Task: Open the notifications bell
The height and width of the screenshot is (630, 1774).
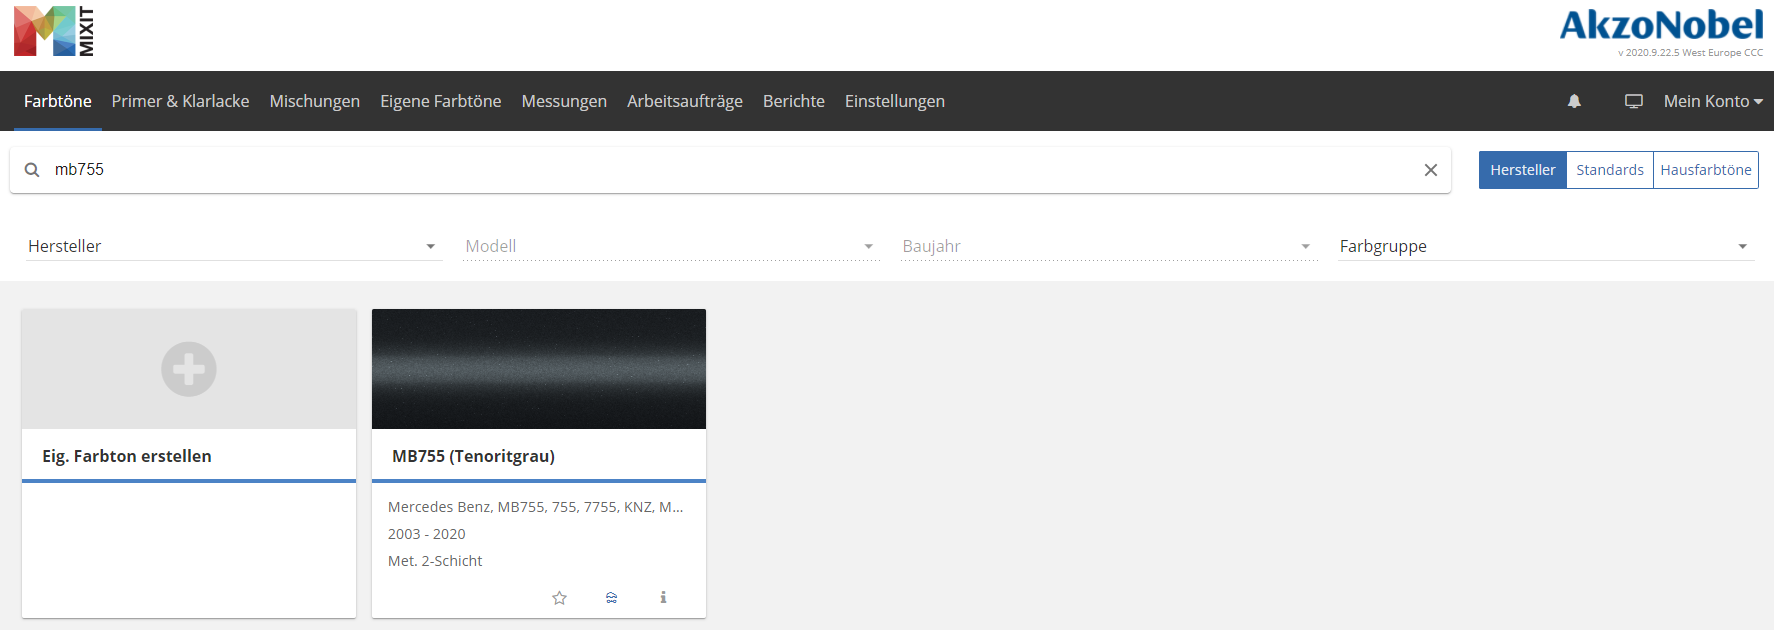Action: tap(1574, 101)
